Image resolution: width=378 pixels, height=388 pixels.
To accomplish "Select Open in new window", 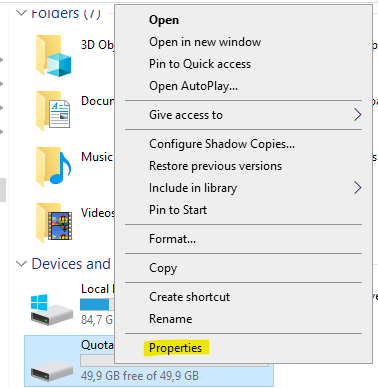I will (x=205, y=42).
